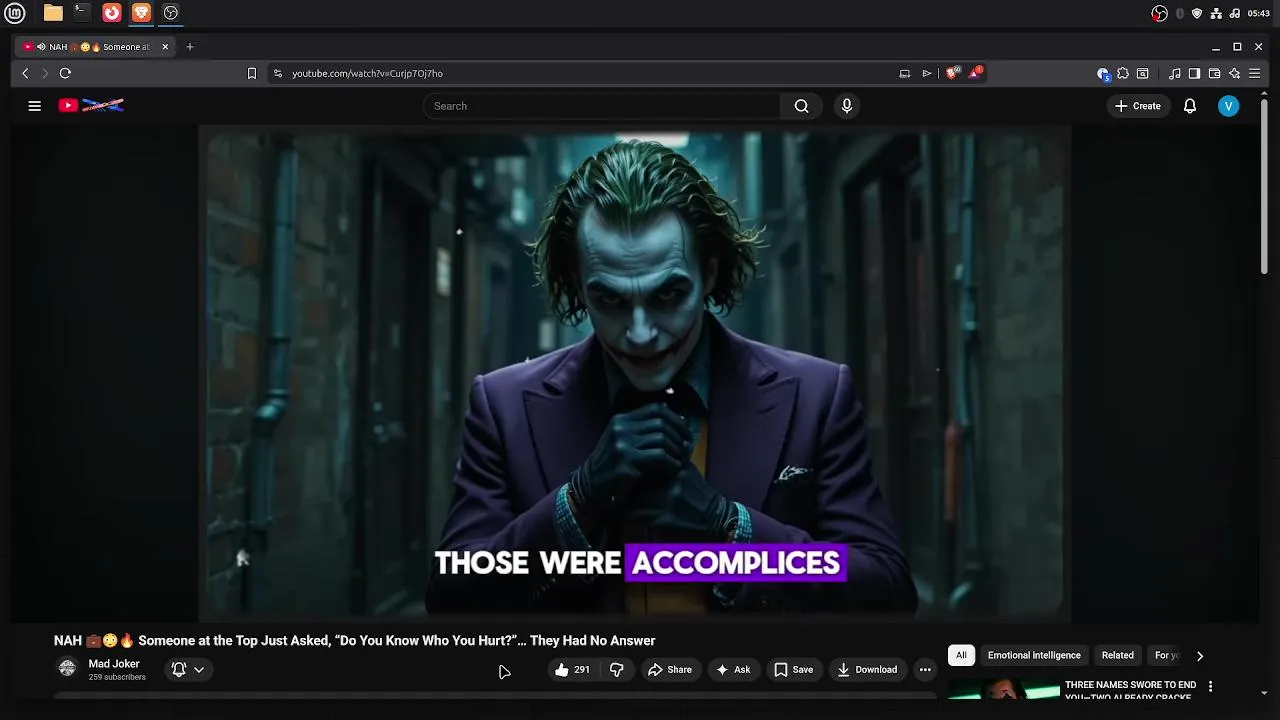Open the tab search window icon
The width and height of the screenshot is (1280, 720).
(1143, 73)
